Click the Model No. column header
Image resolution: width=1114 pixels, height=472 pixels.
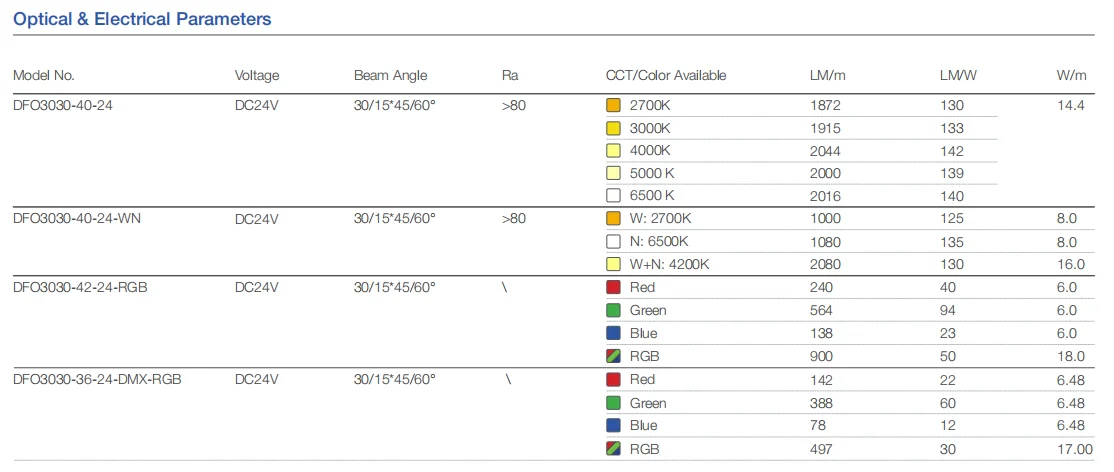click(44, 76)
